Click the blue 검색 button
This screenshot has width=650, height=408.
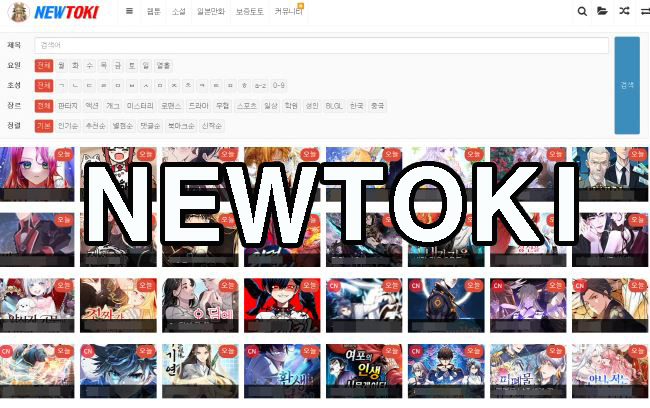pos(627,85)
